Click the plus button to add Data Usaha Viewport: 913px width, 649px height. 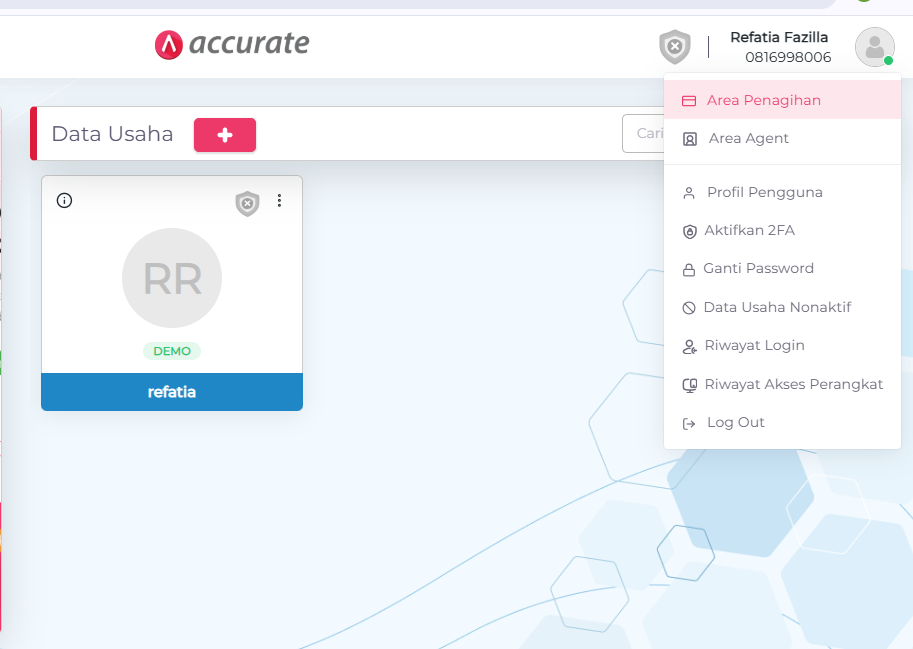[x=225, y=135]
